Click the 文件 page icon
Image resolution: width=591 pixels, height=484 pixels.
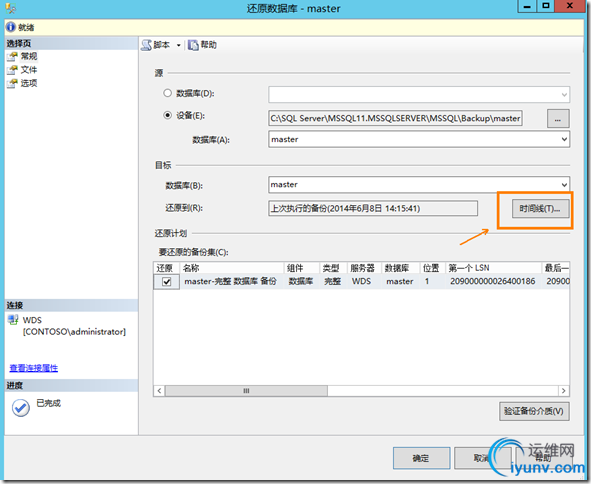click(12, 70)
